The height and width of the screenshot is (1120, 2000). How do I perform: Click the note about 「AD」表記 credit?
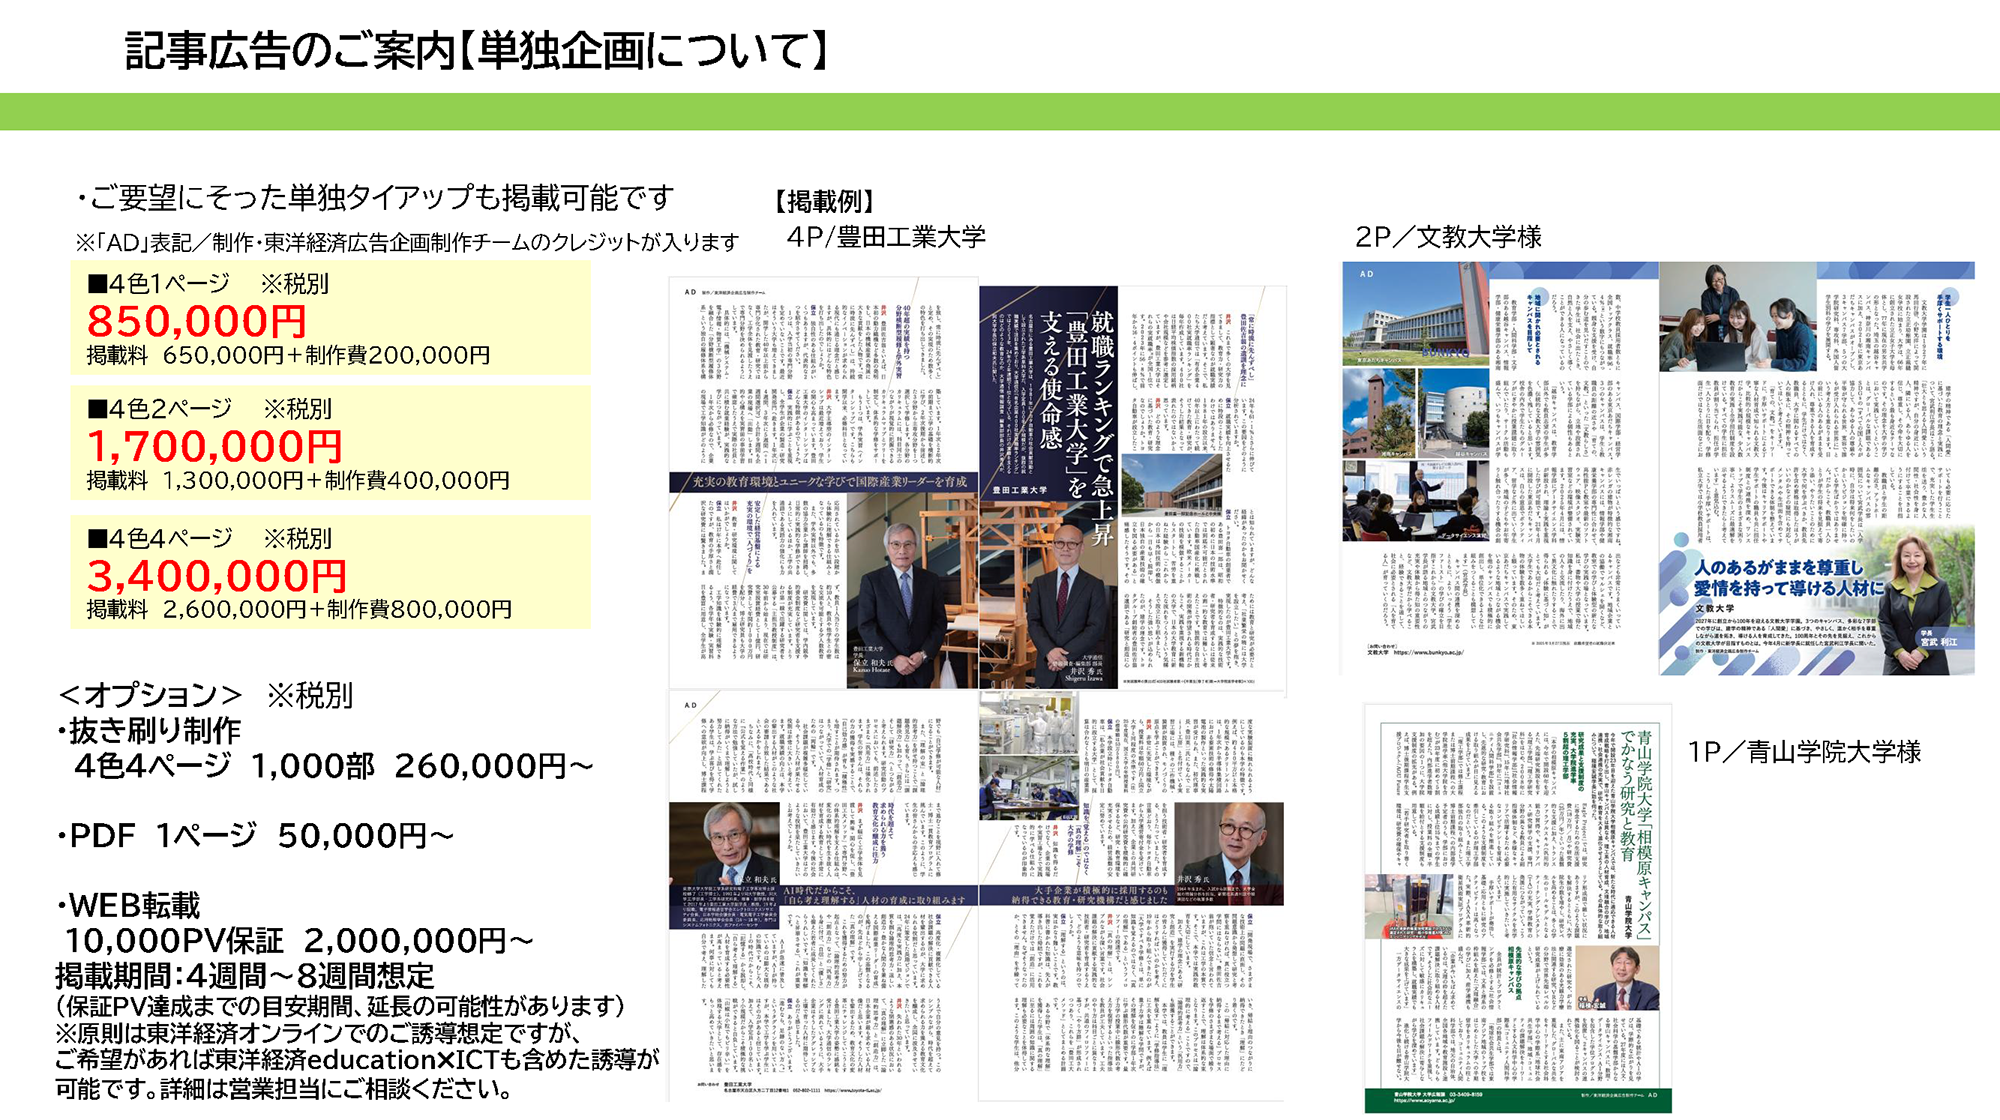[x=407, y=242]
